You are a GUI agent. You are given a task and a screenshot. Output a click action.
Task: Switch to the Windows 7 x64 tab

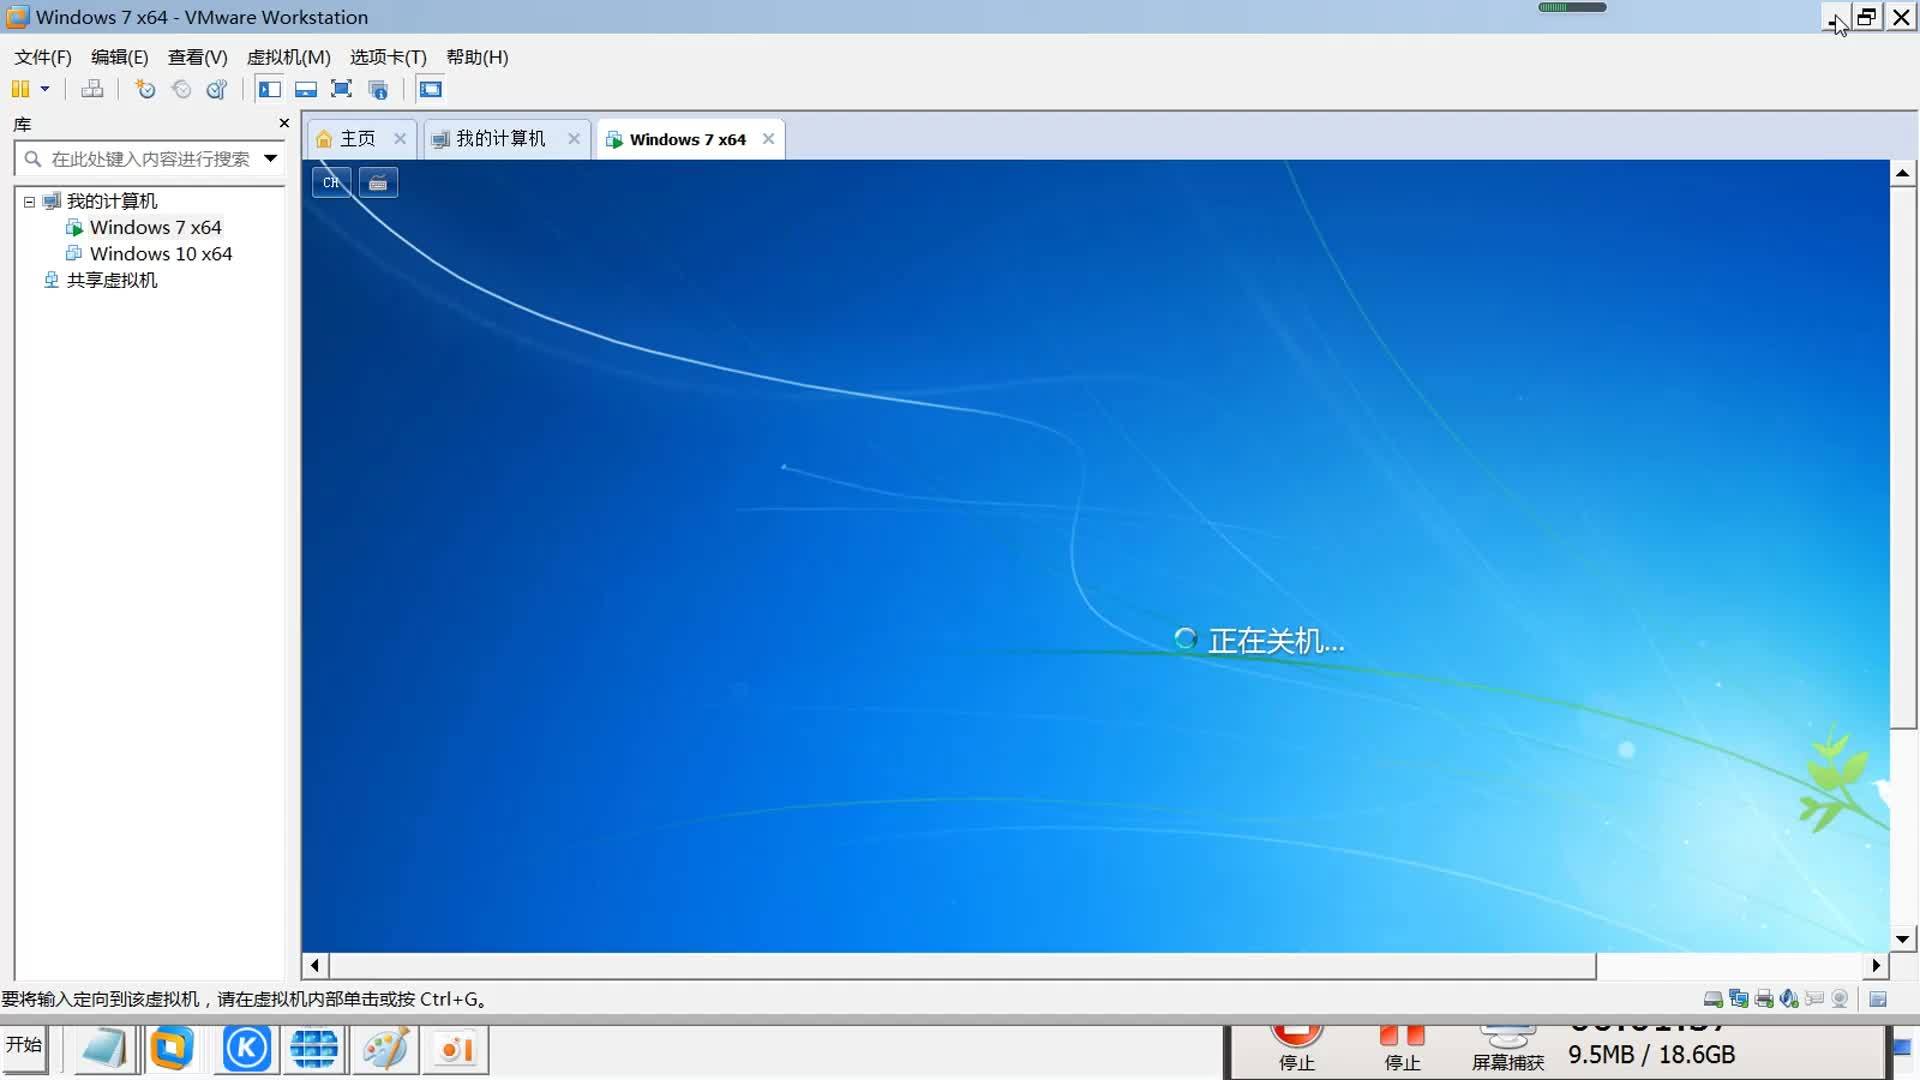click(687, 139)
